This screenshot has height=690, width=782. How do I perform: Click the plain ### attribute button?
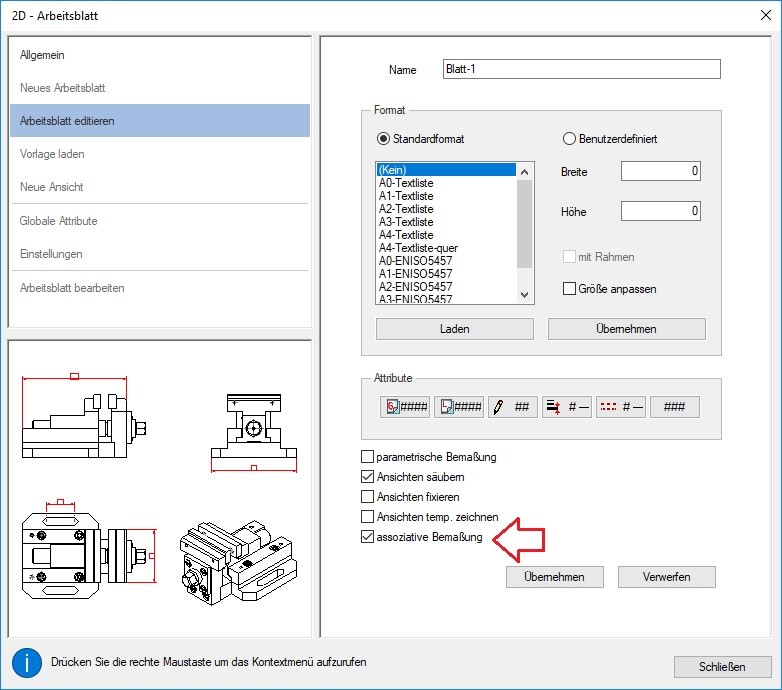(x=675, y=407)
